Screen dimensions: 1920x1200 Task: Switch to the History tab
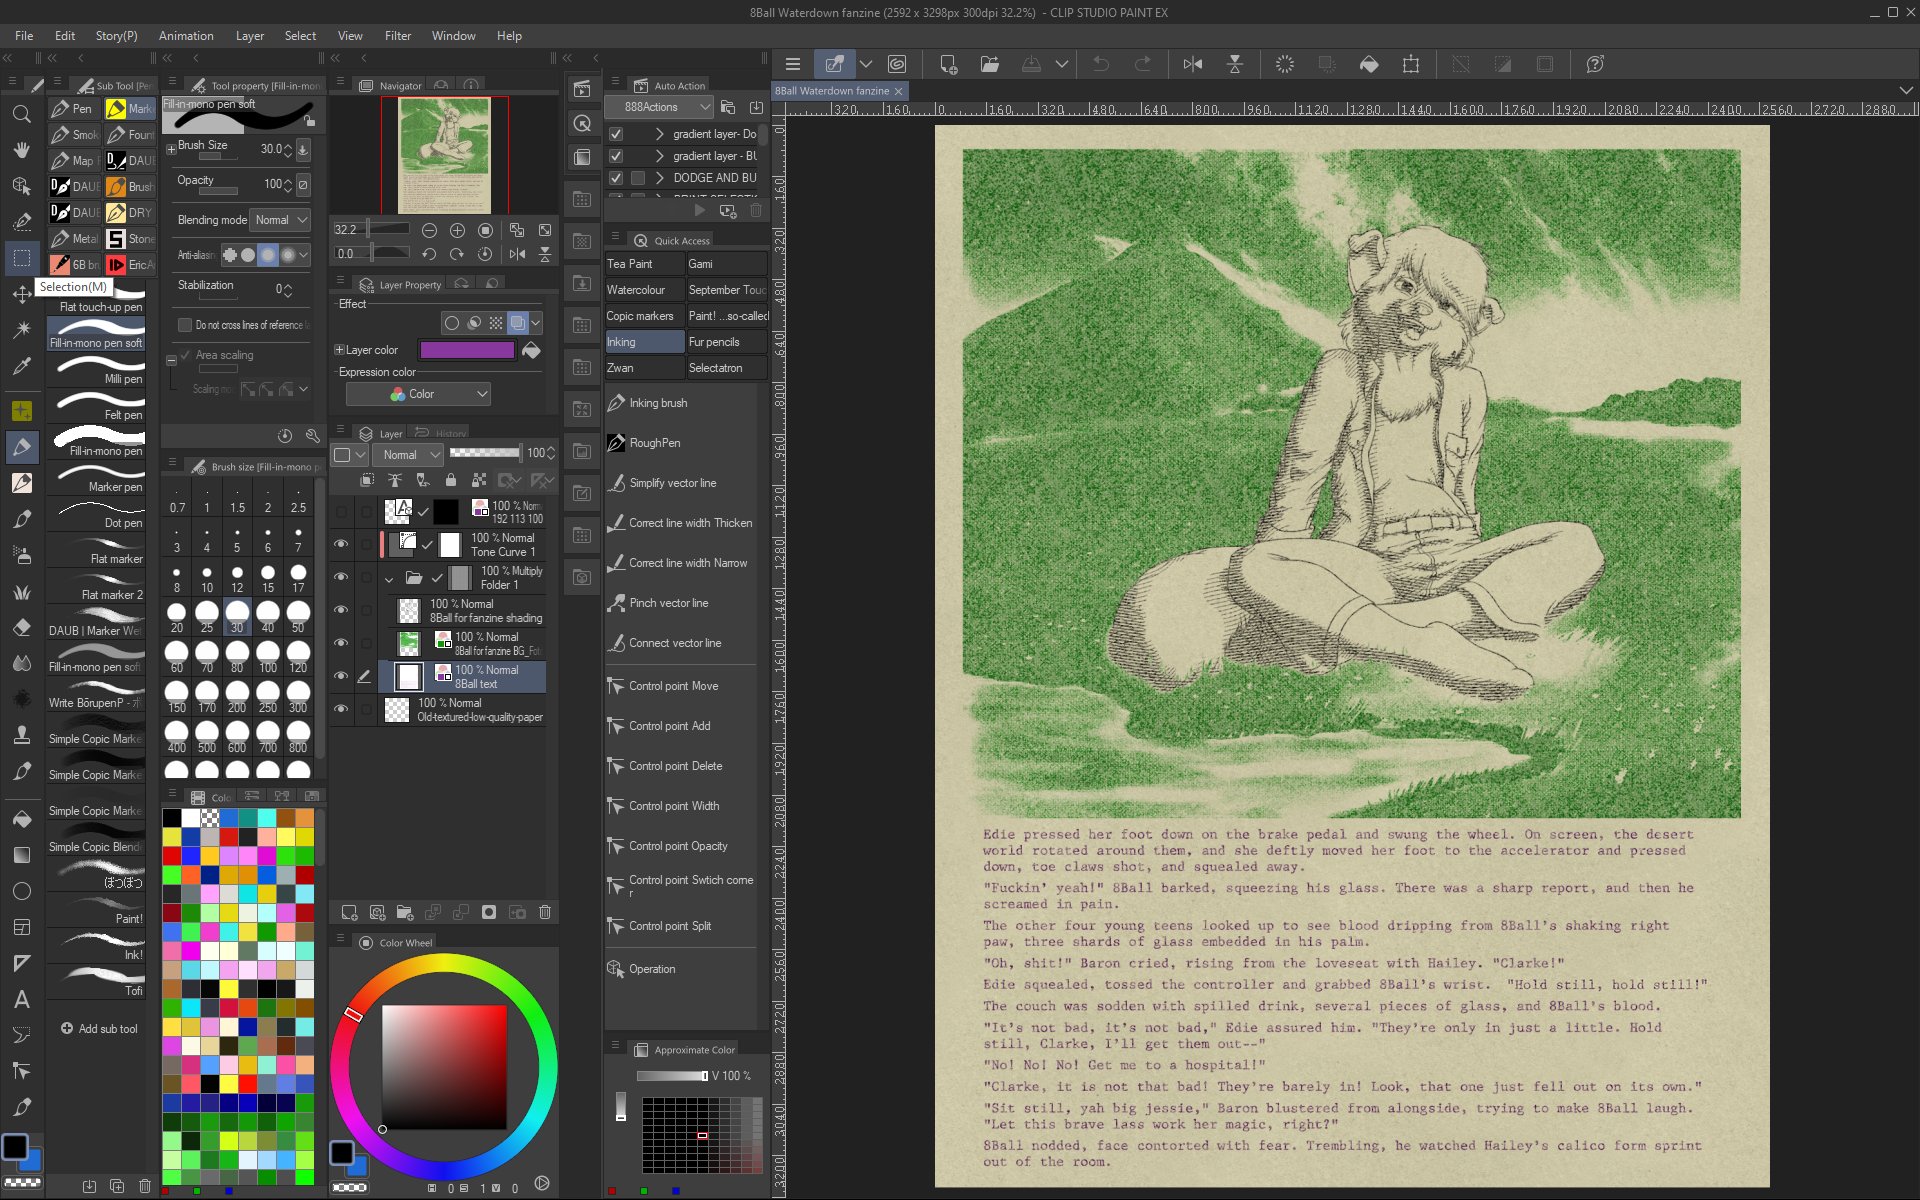(442, 434)
